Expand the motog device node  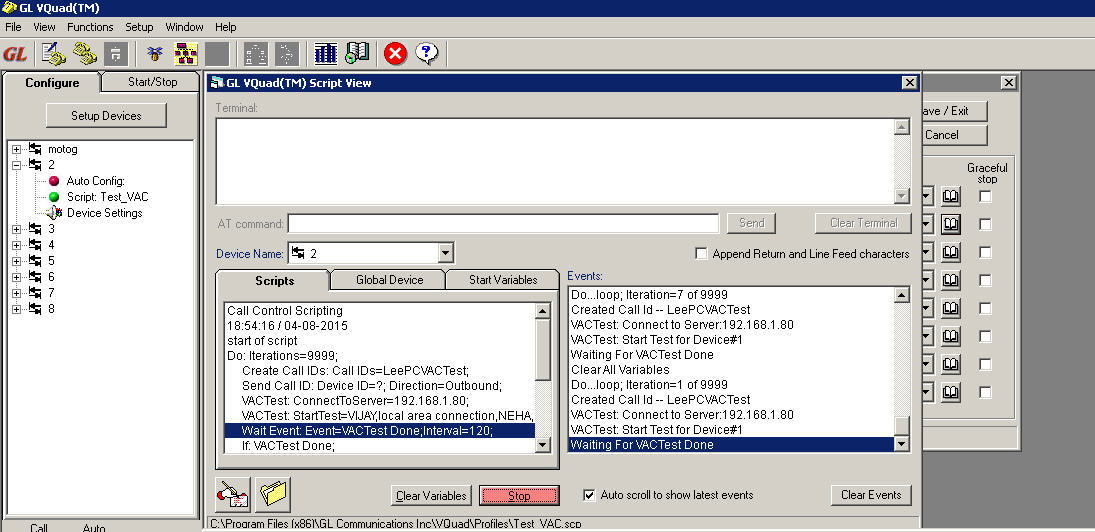[x=17, y=149]
